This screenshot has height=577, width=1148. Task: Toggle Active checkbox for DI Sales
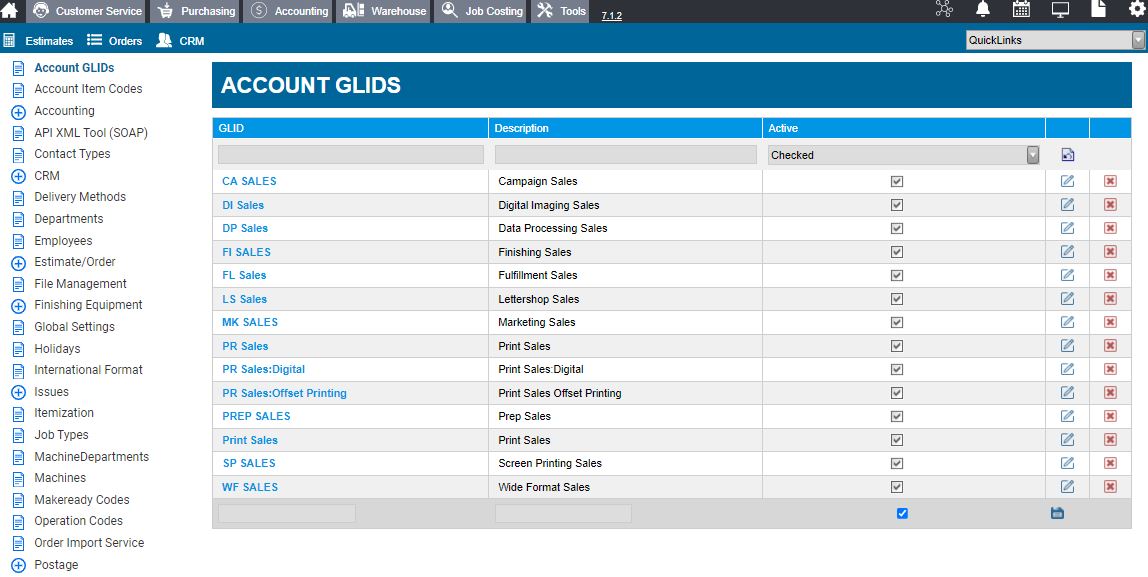pos(897,205)
